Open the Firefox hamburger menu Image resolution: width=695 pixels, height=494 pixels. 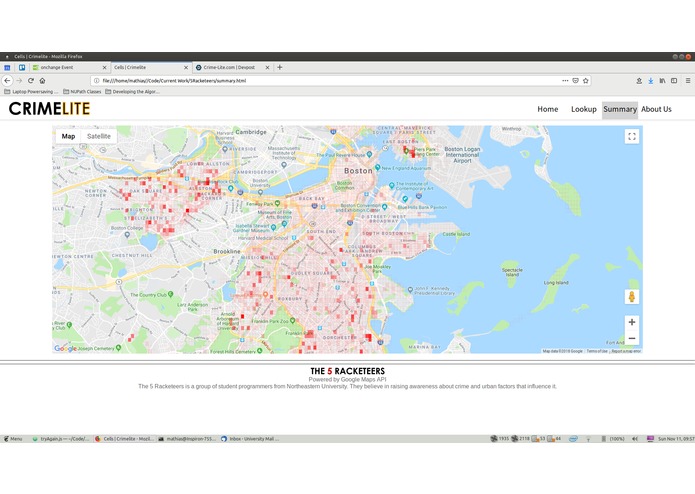click(688, 81)
